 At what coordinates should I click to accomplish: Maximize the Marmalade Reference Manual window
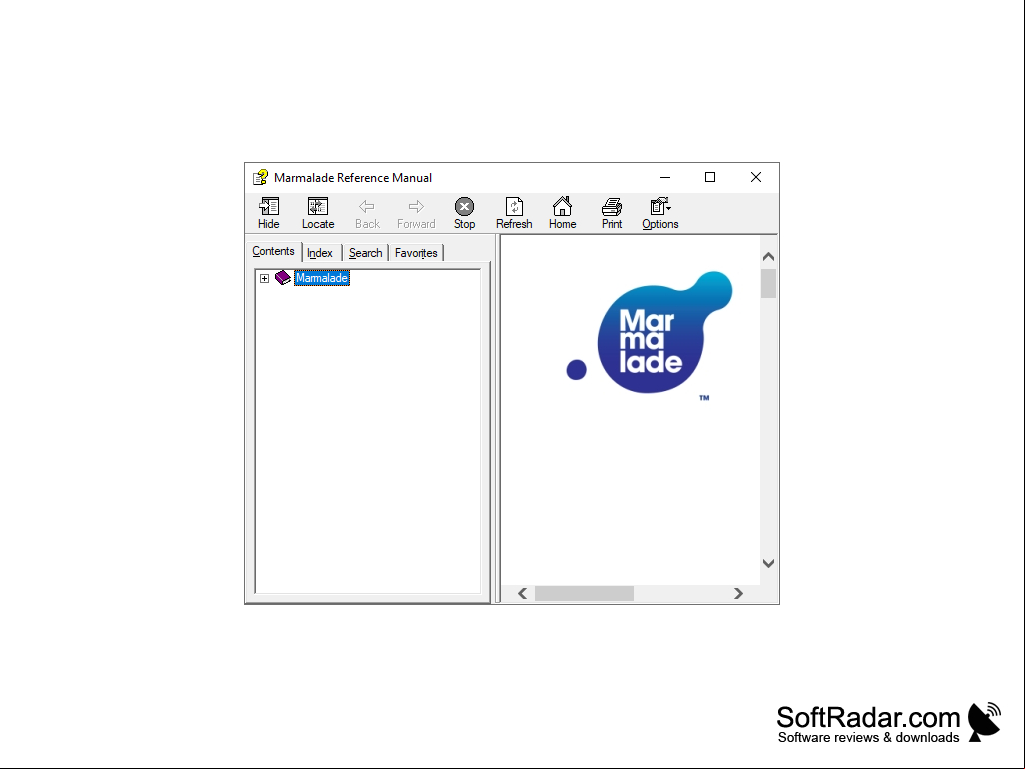coord(710,177)
